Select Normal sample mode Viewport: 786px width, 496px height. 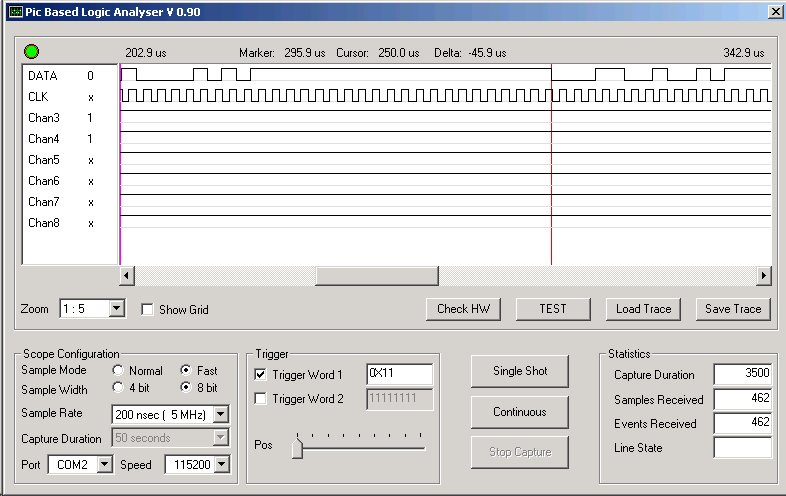point(118,370)
